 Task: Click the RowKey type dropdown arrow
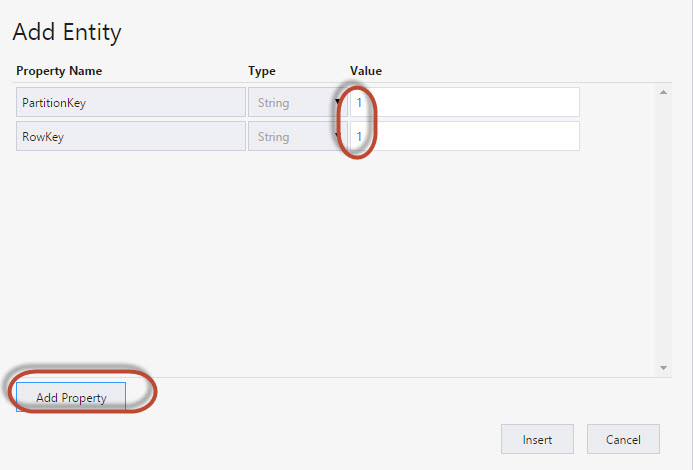point(338,136)
